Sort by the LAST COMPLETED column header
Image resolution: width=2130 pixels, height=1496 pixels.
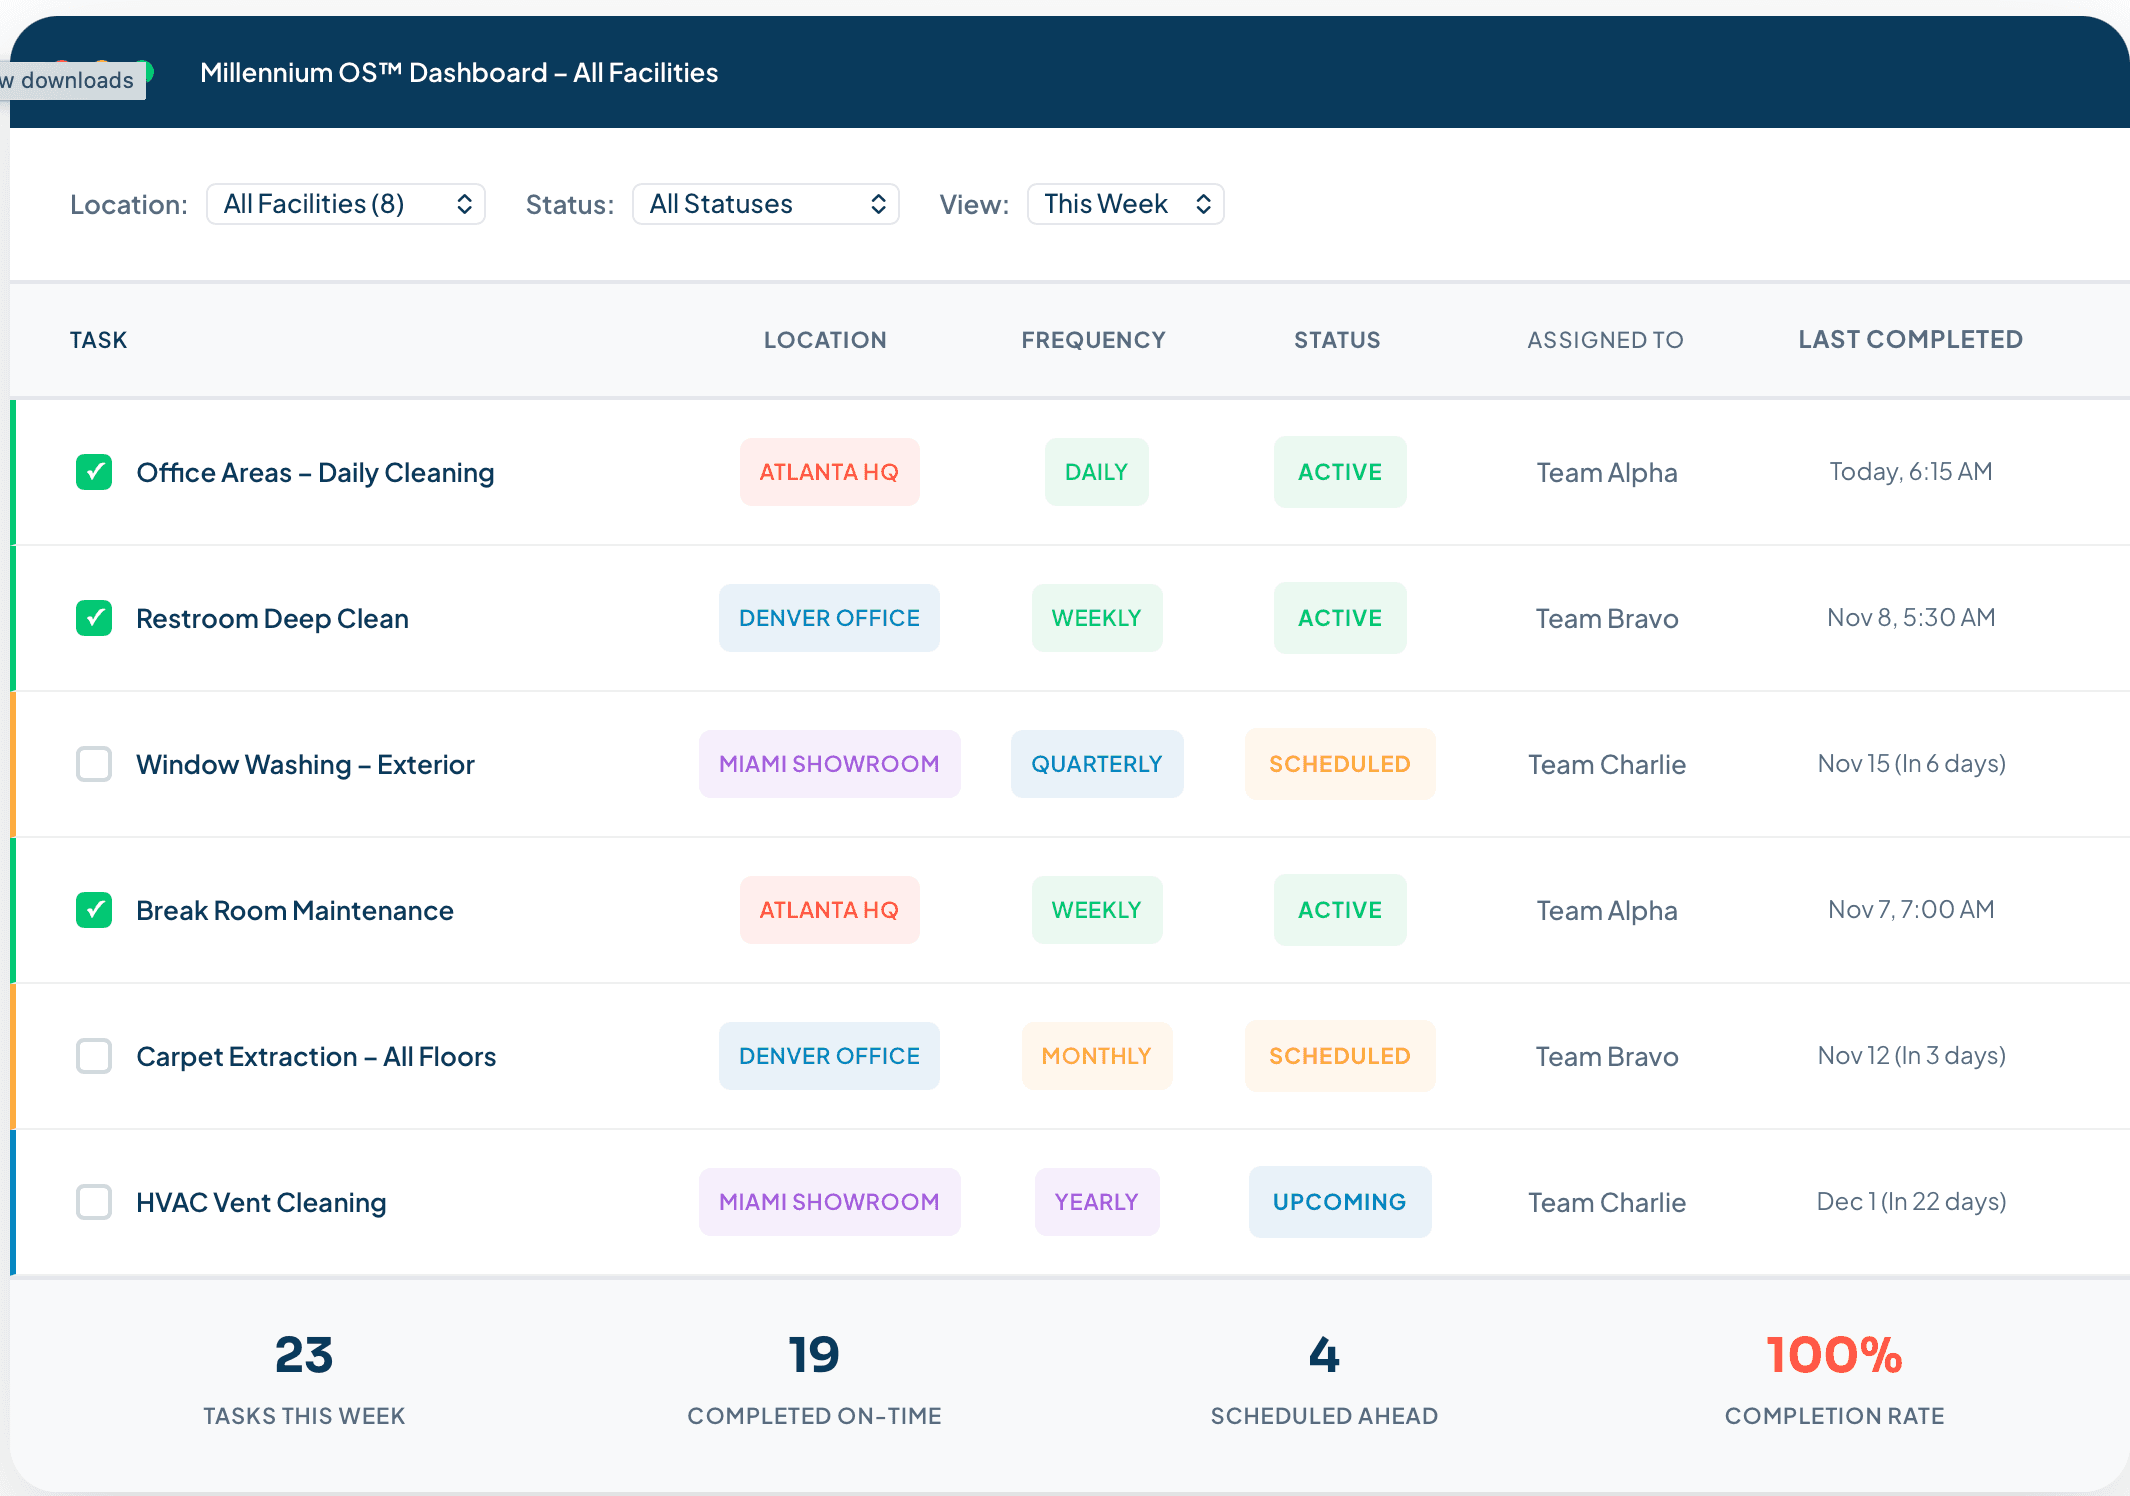1910,340
